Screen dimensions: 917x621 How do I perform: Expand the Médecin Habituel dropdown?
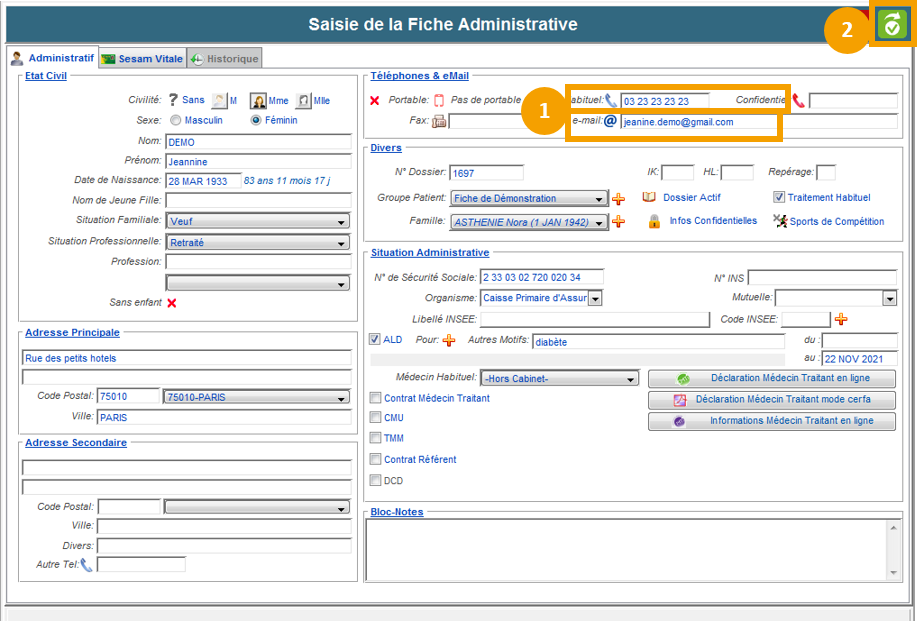[x=631, y=379]
